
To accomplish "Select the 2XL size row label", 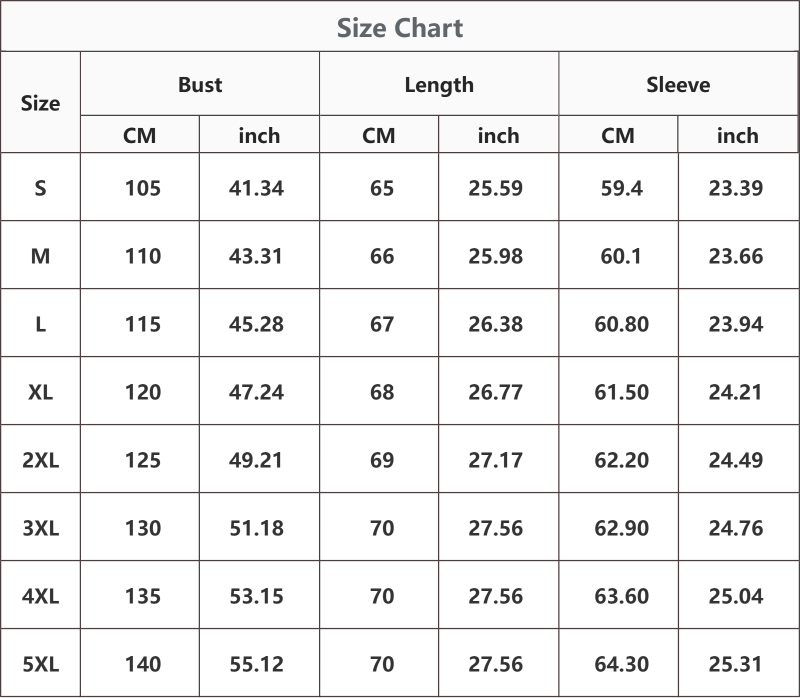I will (x=40, y=460).
